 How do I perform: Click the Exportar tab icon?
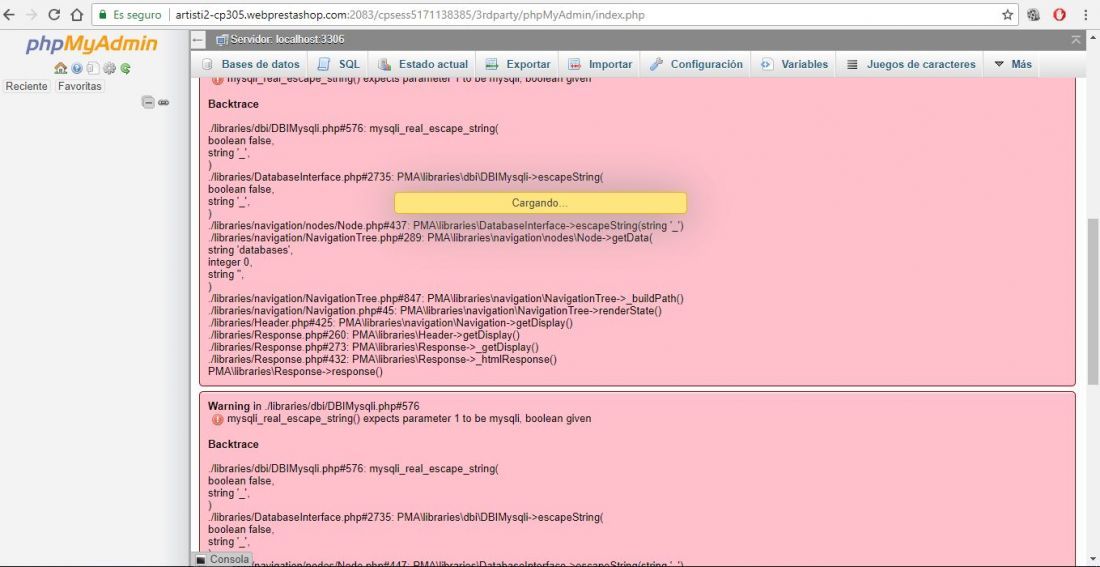[492, 65]
